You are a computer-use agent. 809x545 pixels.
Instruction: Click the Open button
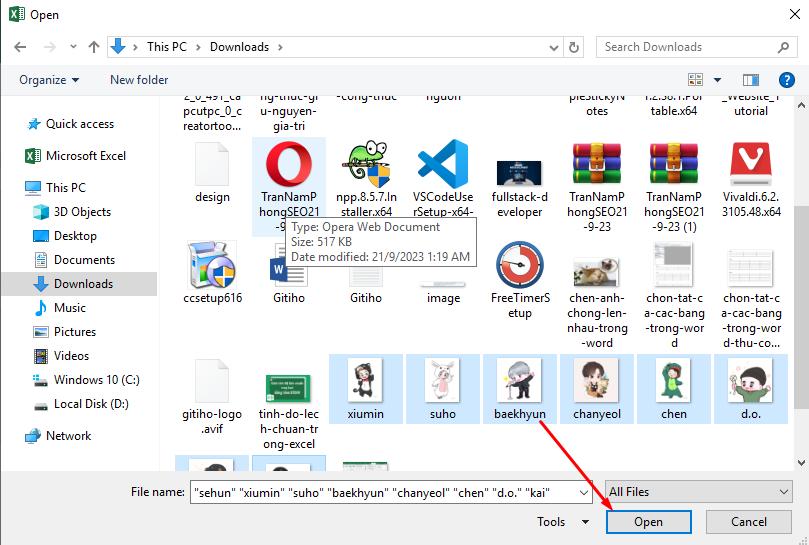point(649,522)
